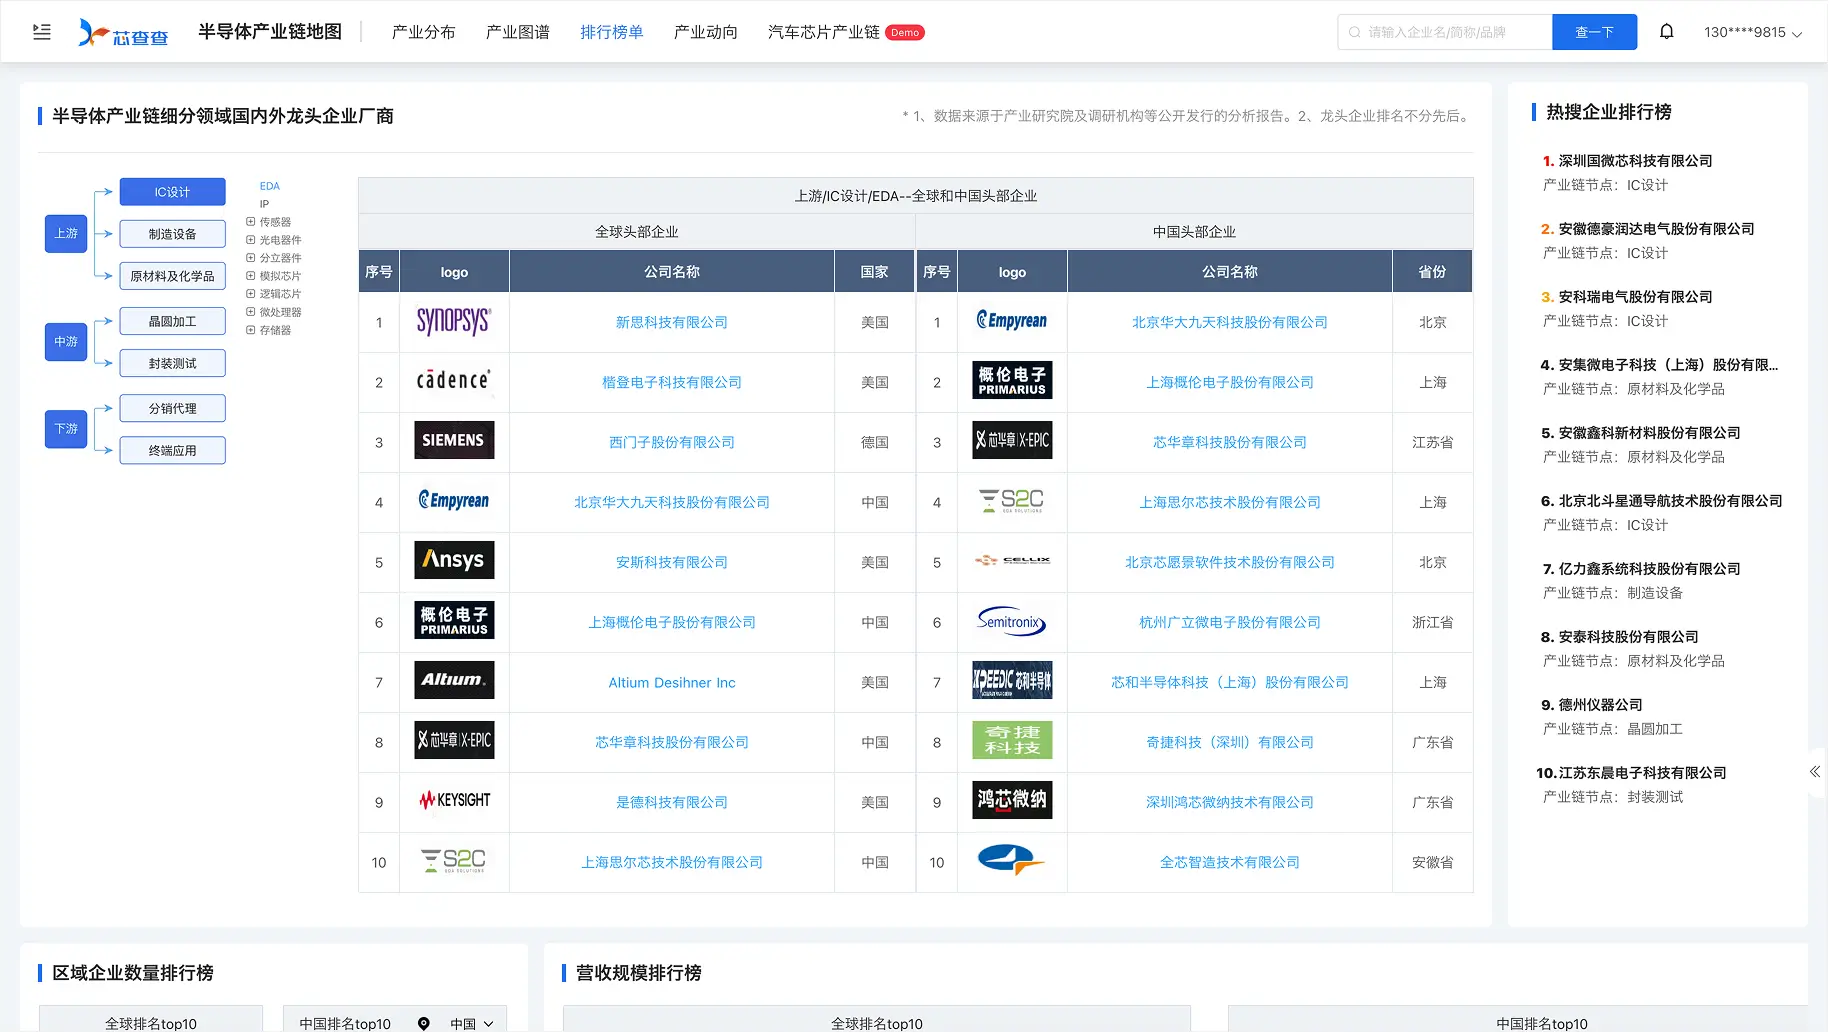Click the 芯查查 logo
The image size is (1829, 1032).
click(x=123, y=33)
